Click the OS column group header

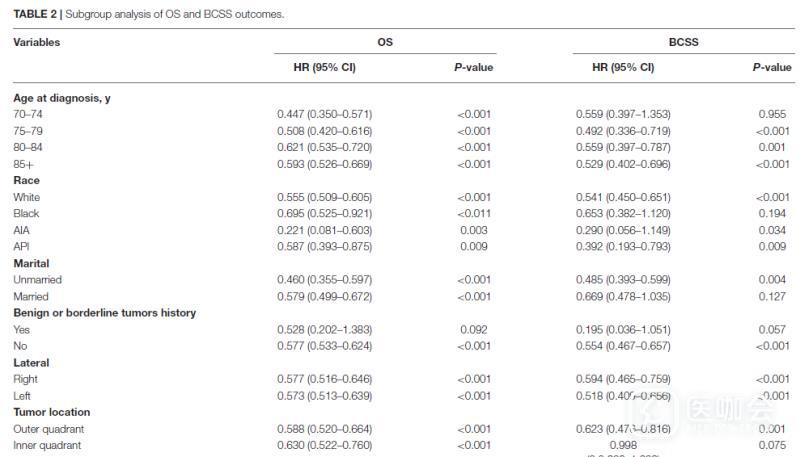click(384, 43)
